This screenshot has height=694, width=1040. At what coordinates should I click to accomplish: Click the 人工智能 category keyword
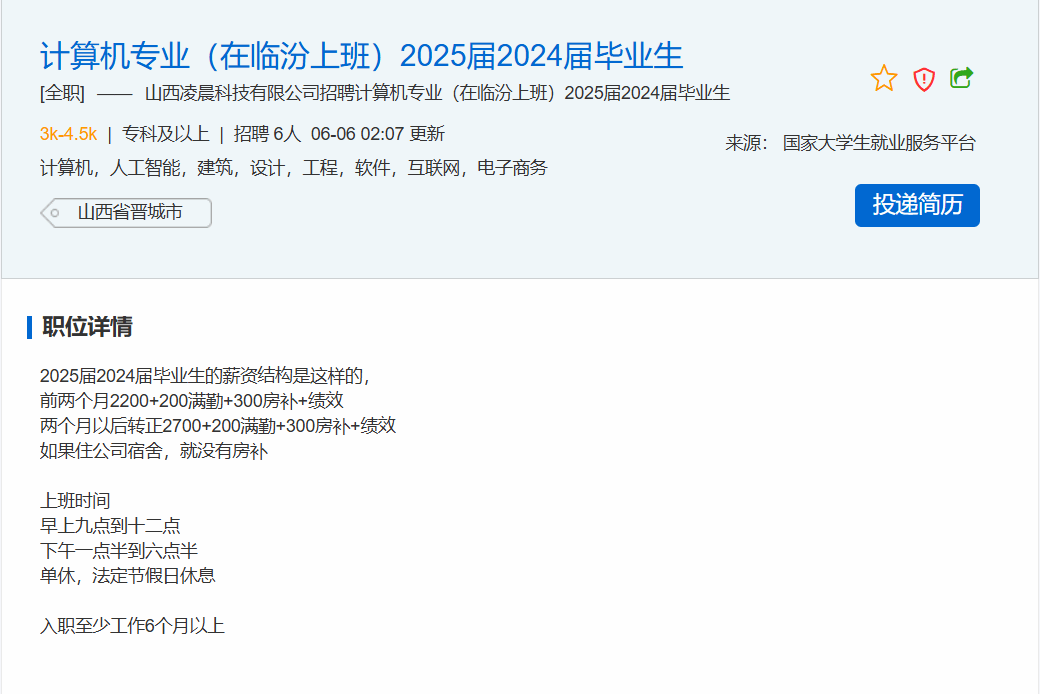[x=146, y=168]
